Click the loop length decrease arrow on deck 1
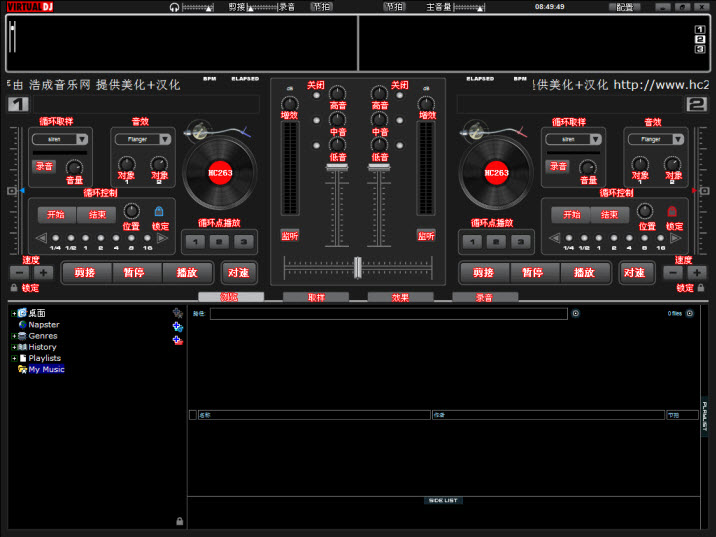The image size is (716, 537). [x=41, y=238]
